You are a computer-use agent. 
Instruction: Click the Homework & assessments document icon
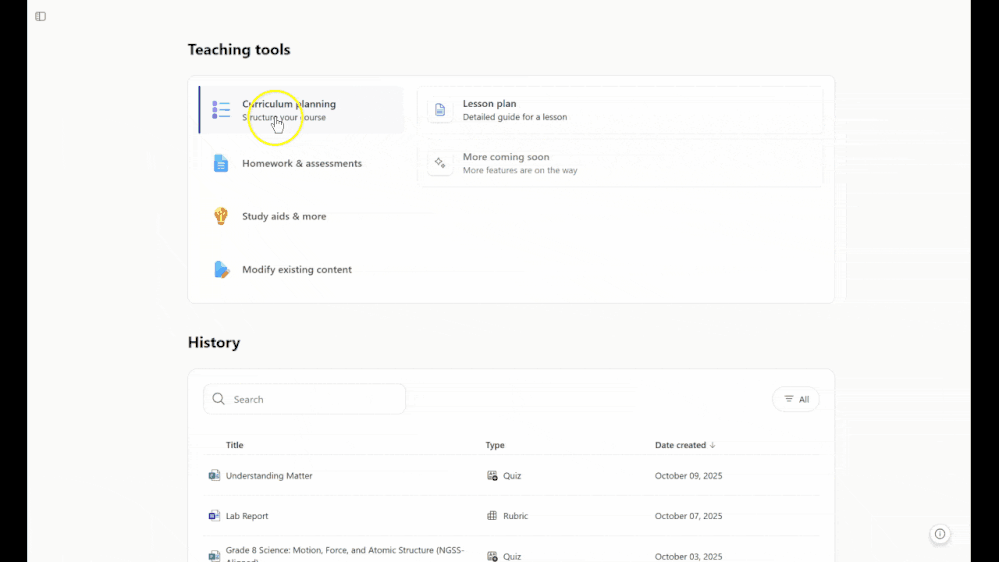click(221, 163)
